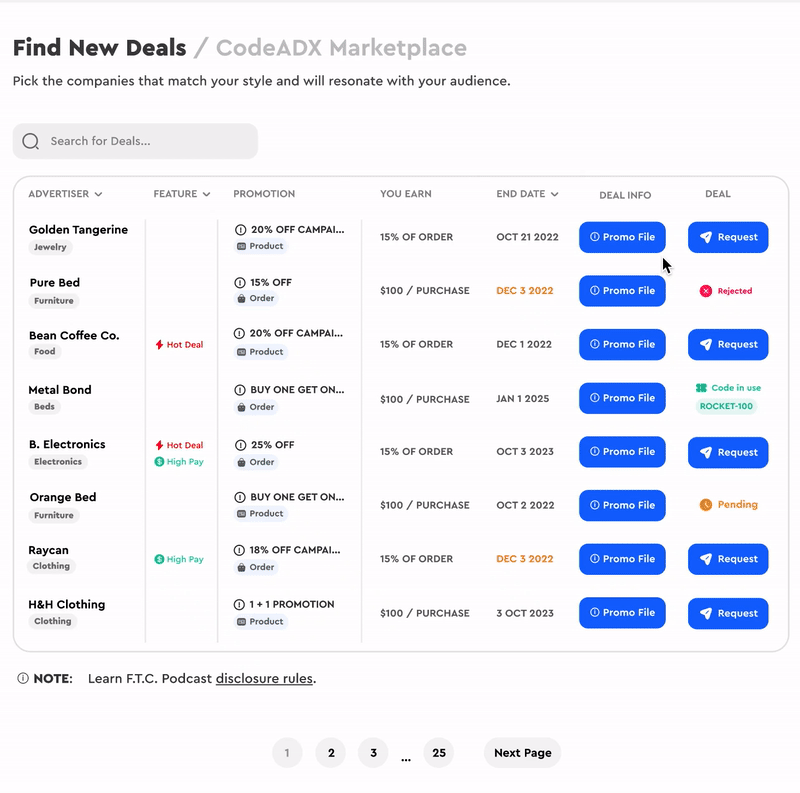800x793 pixels.
Task: Click the orange Pending clock icon for Orange Bed
Action: click(706, 505)
